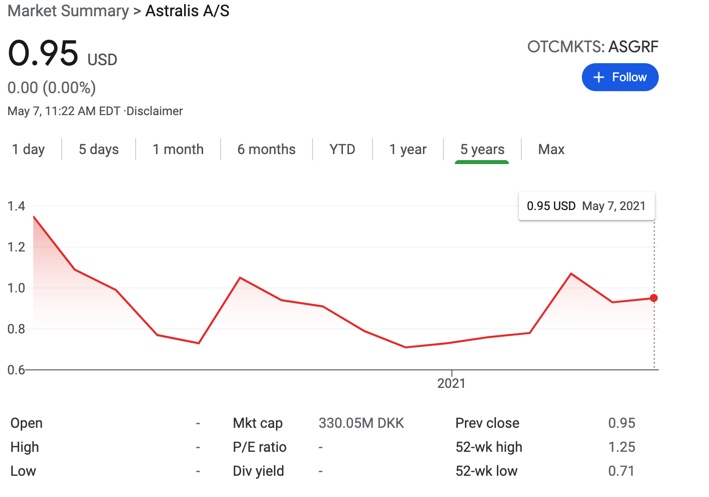Switch to the 1 year tab
Viewport: 709px width, 497px height.
coord(408,149)
